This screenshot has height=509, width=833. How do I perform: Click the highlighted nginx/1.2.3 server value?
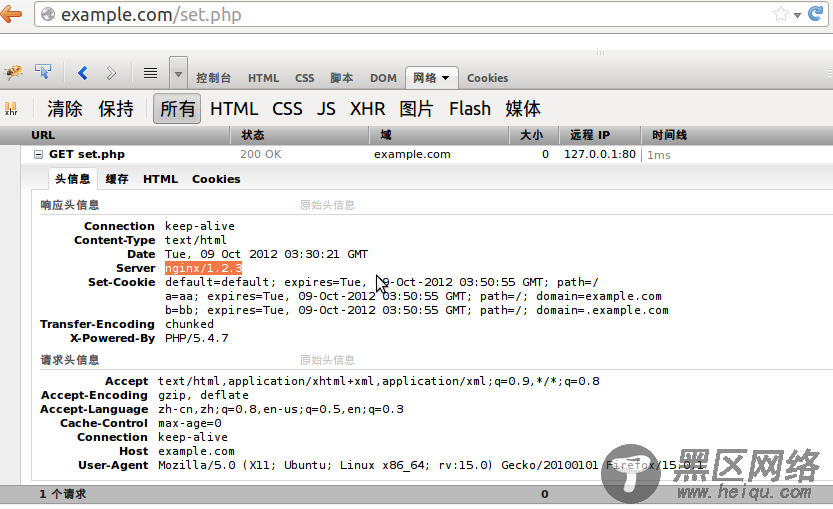[203, 268]
